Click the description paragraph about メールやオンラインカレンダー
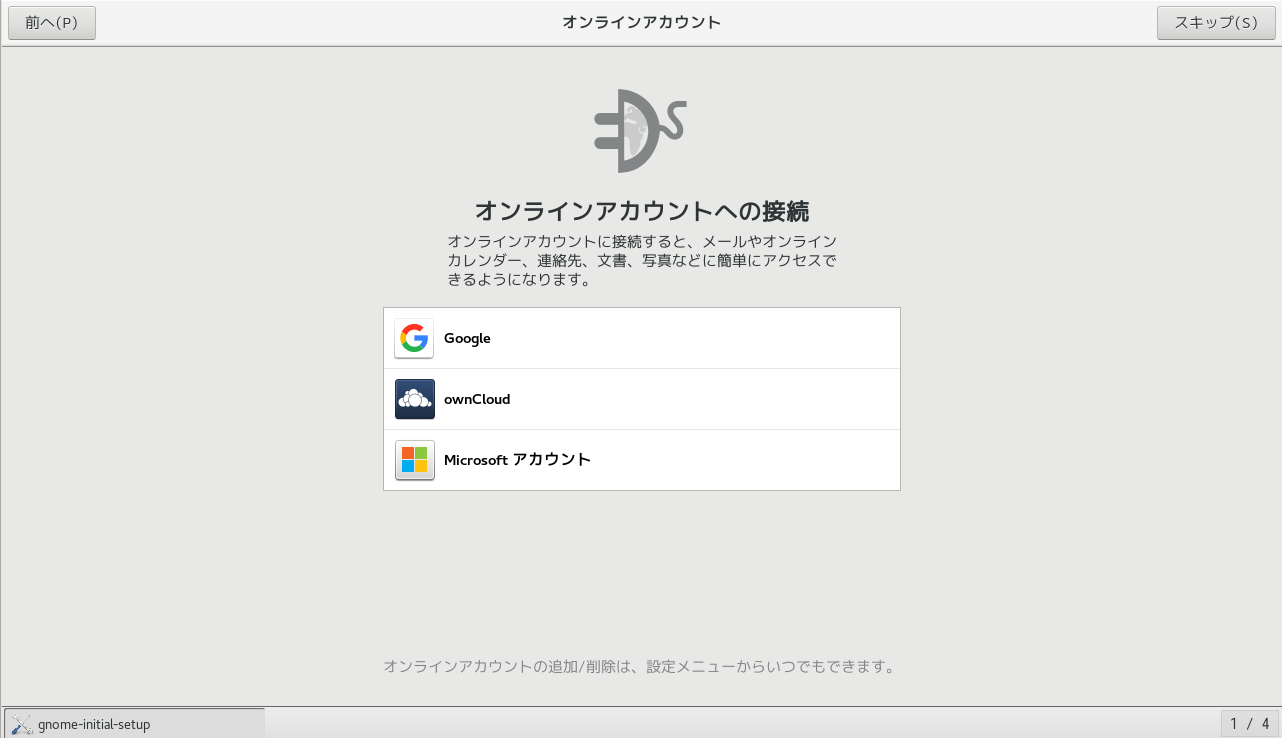The image size is (1283, 738). point(641,261)
